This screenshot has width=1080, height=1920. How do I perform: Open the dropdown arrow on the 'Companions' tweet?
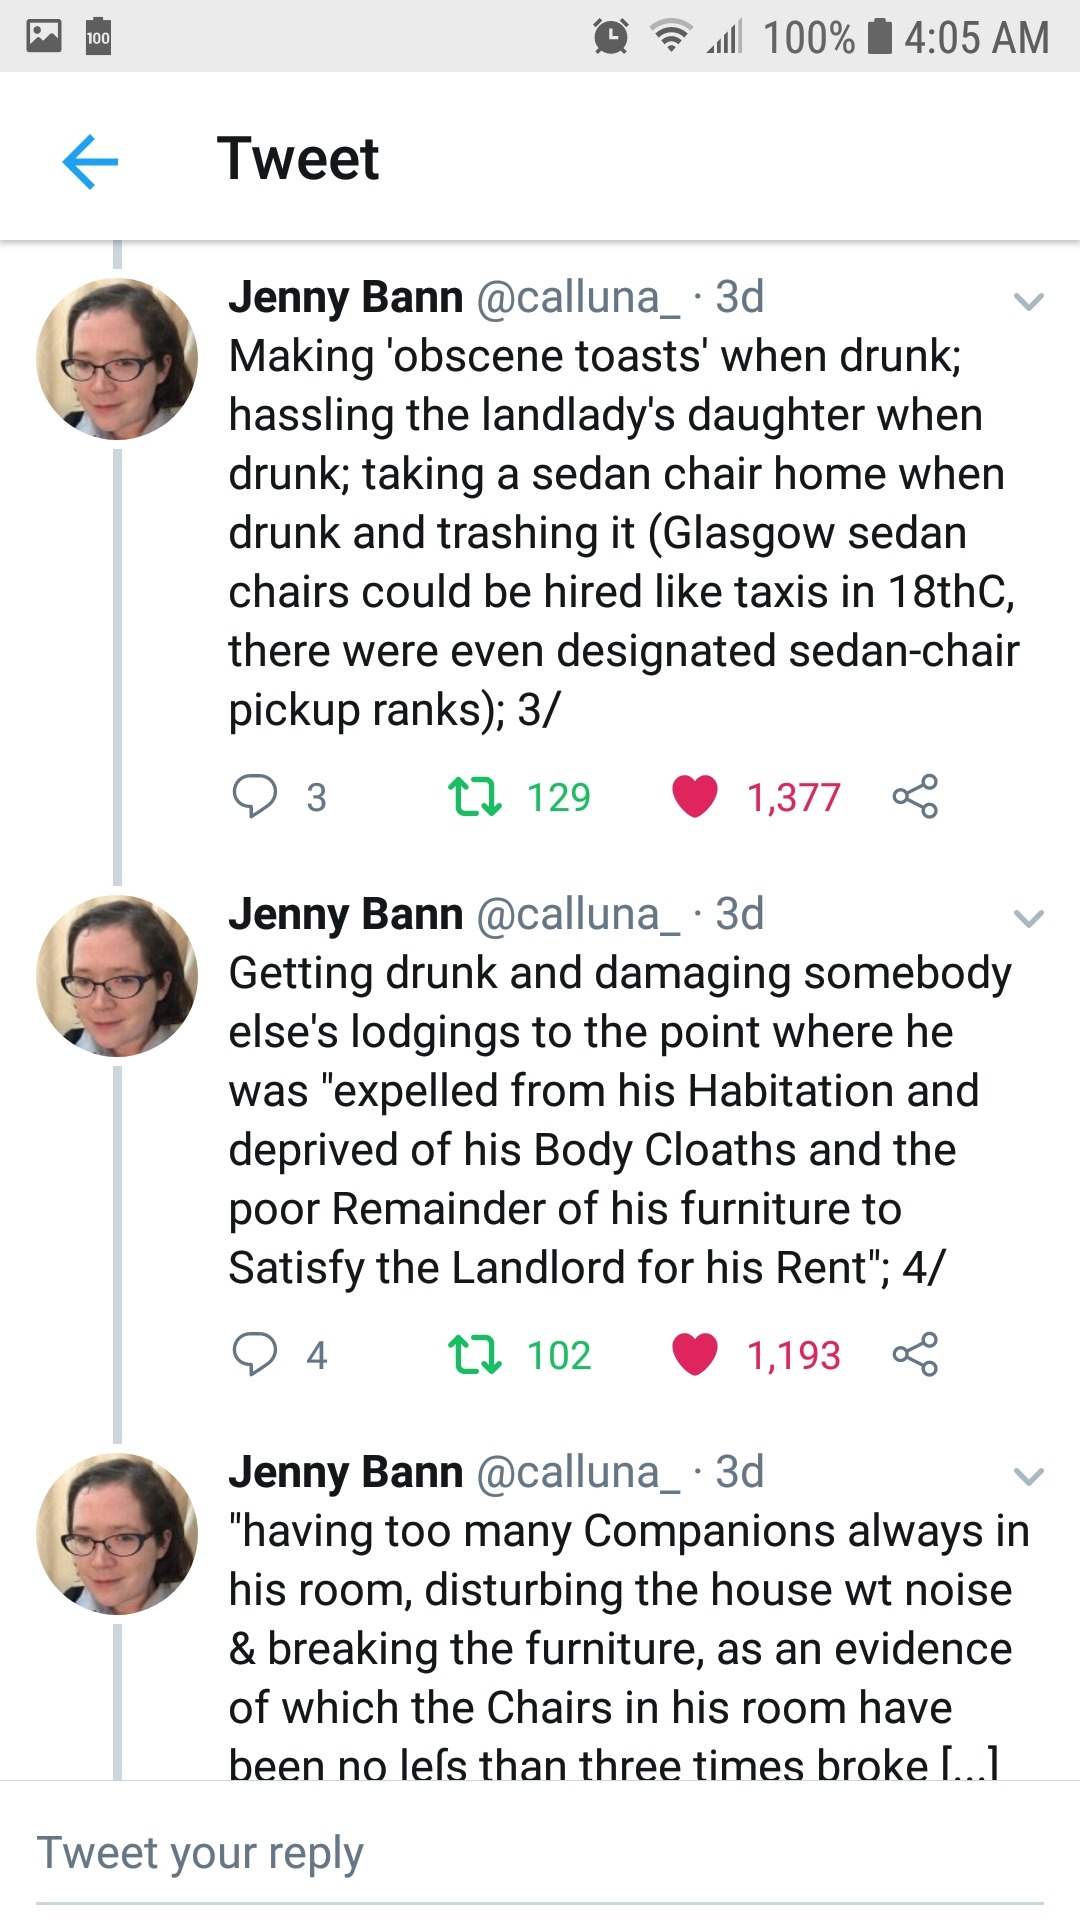(1028, 1476)
